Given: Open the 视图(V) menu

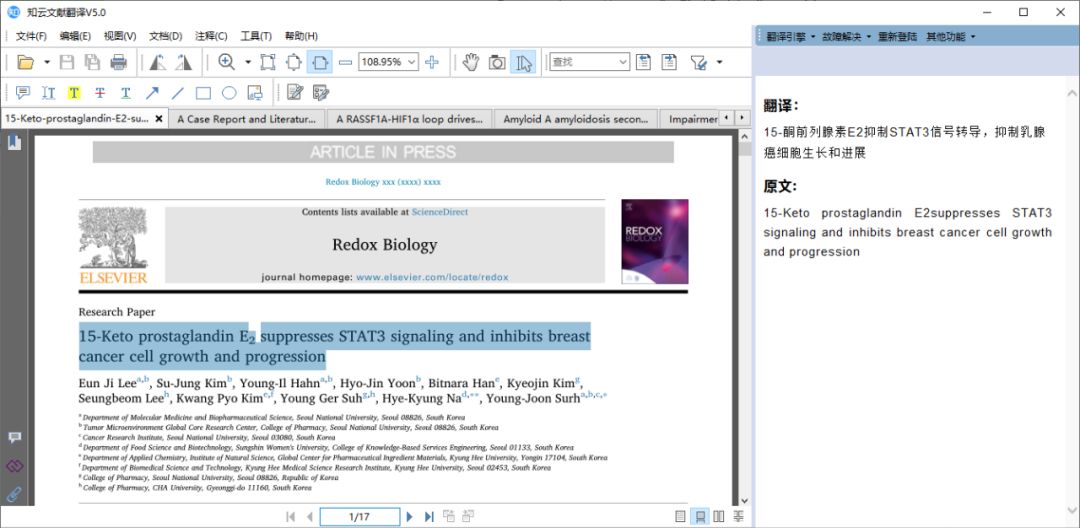Looking at the screenshot, I should [120, 36].
